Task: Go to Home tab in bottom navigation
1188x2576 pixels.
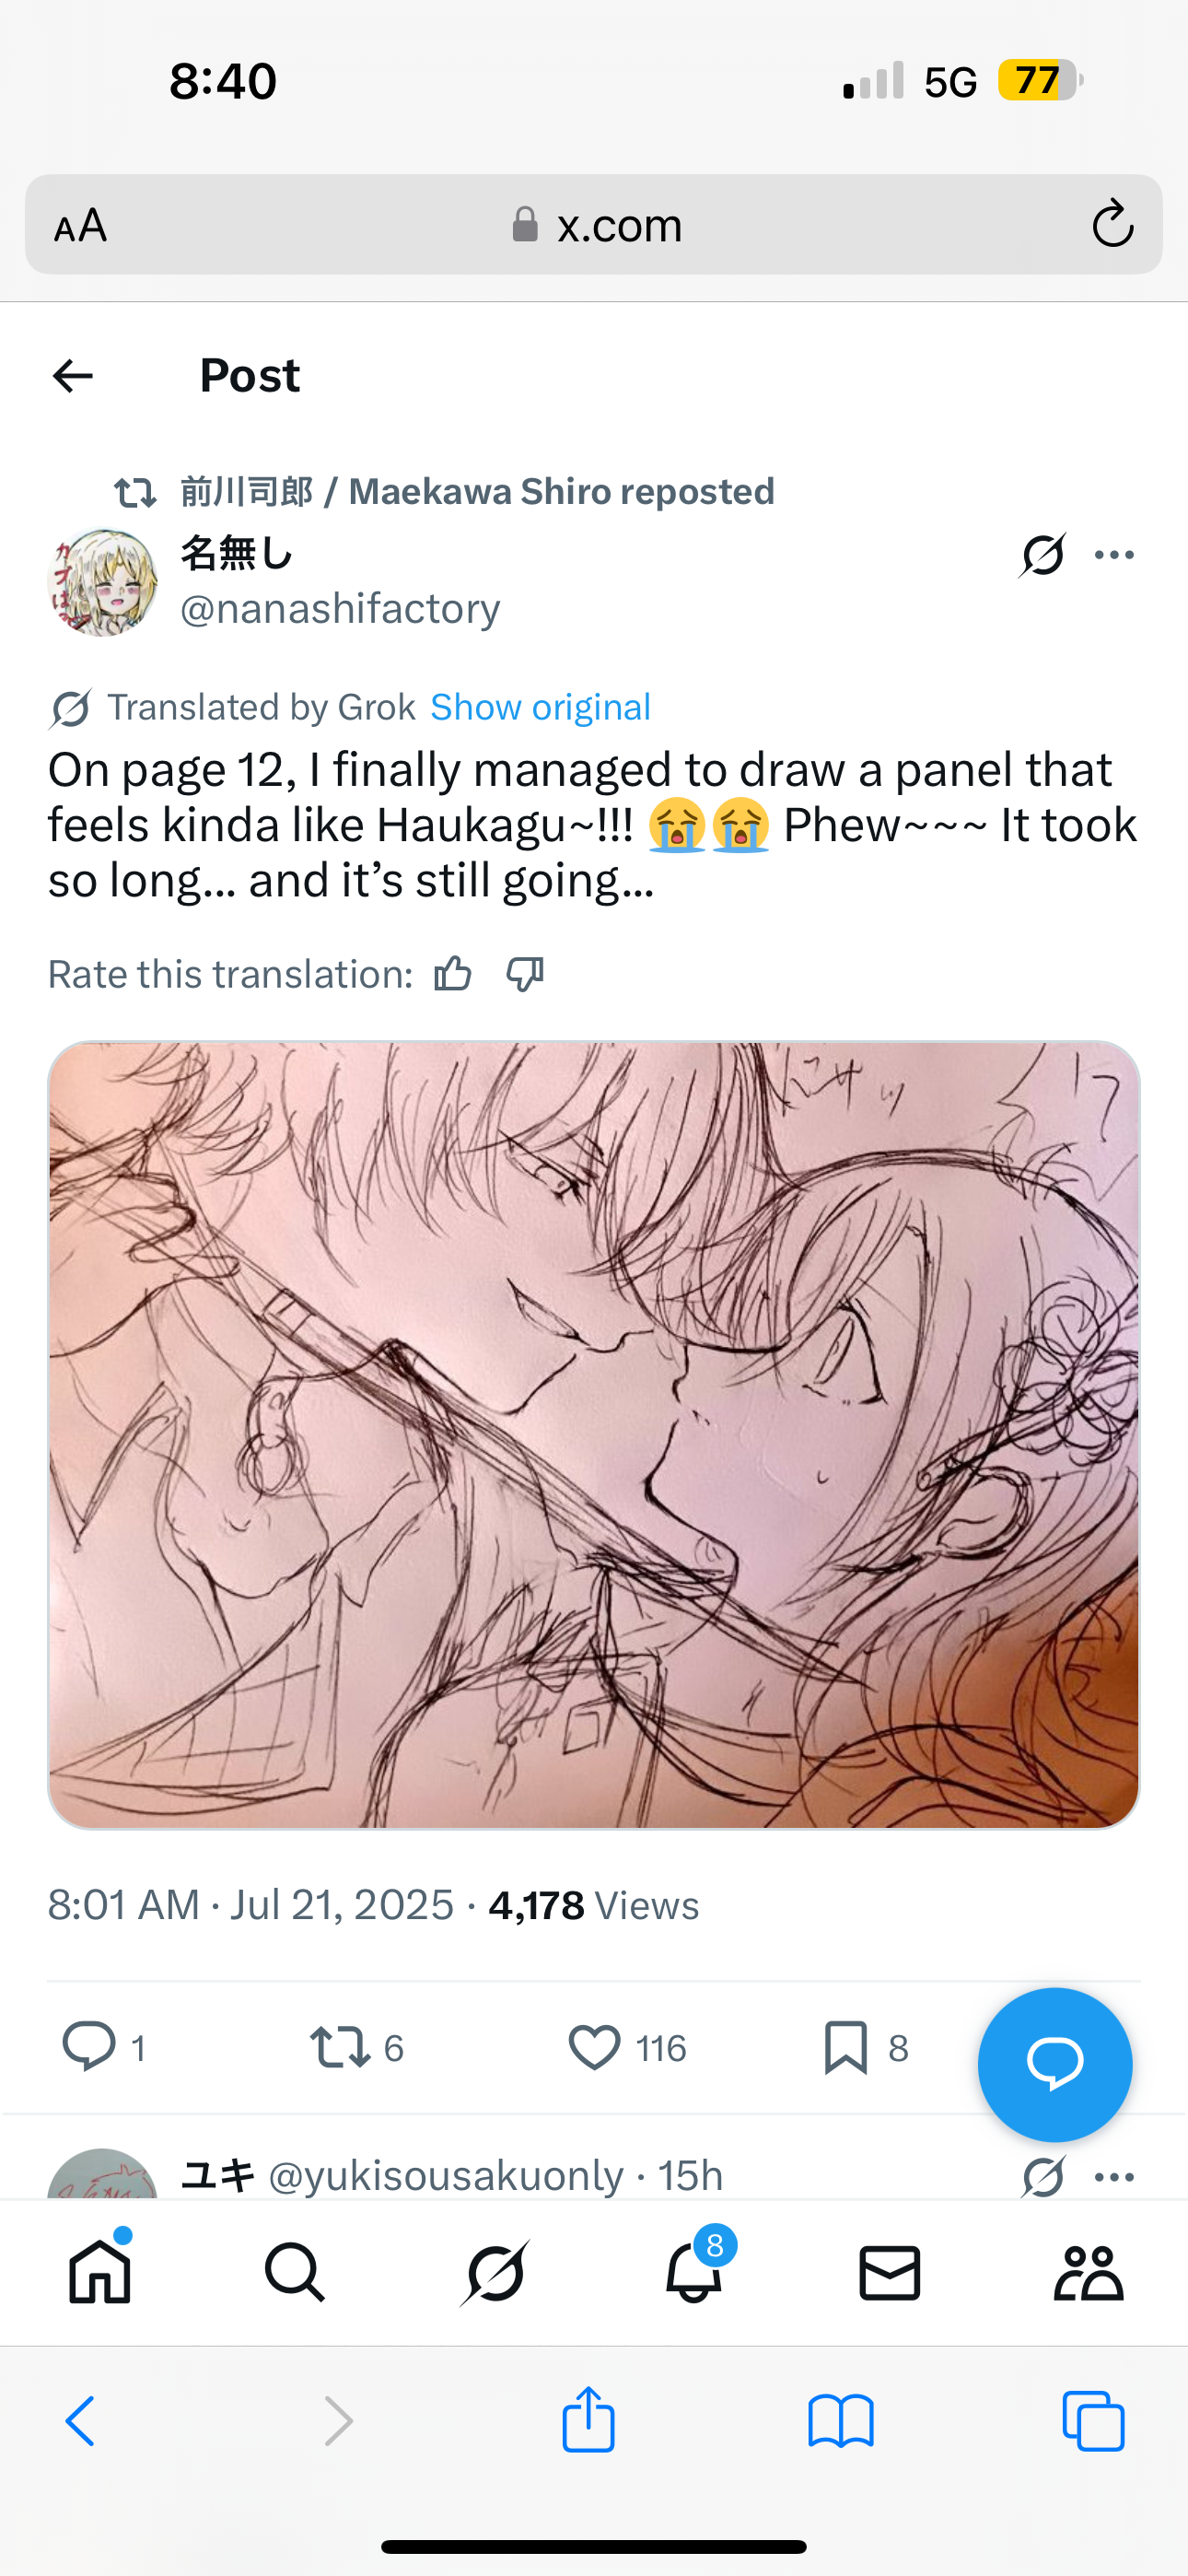Action: (100, 2272)
